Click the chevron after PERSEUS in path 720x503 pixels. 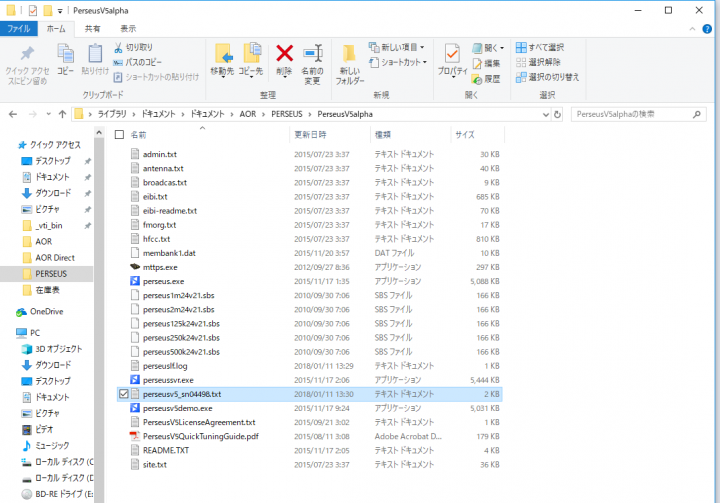(310, 114)
